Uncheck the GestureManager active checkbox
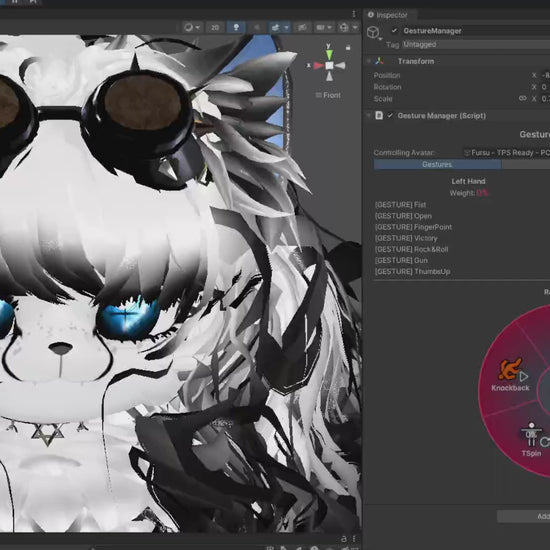 394,31
